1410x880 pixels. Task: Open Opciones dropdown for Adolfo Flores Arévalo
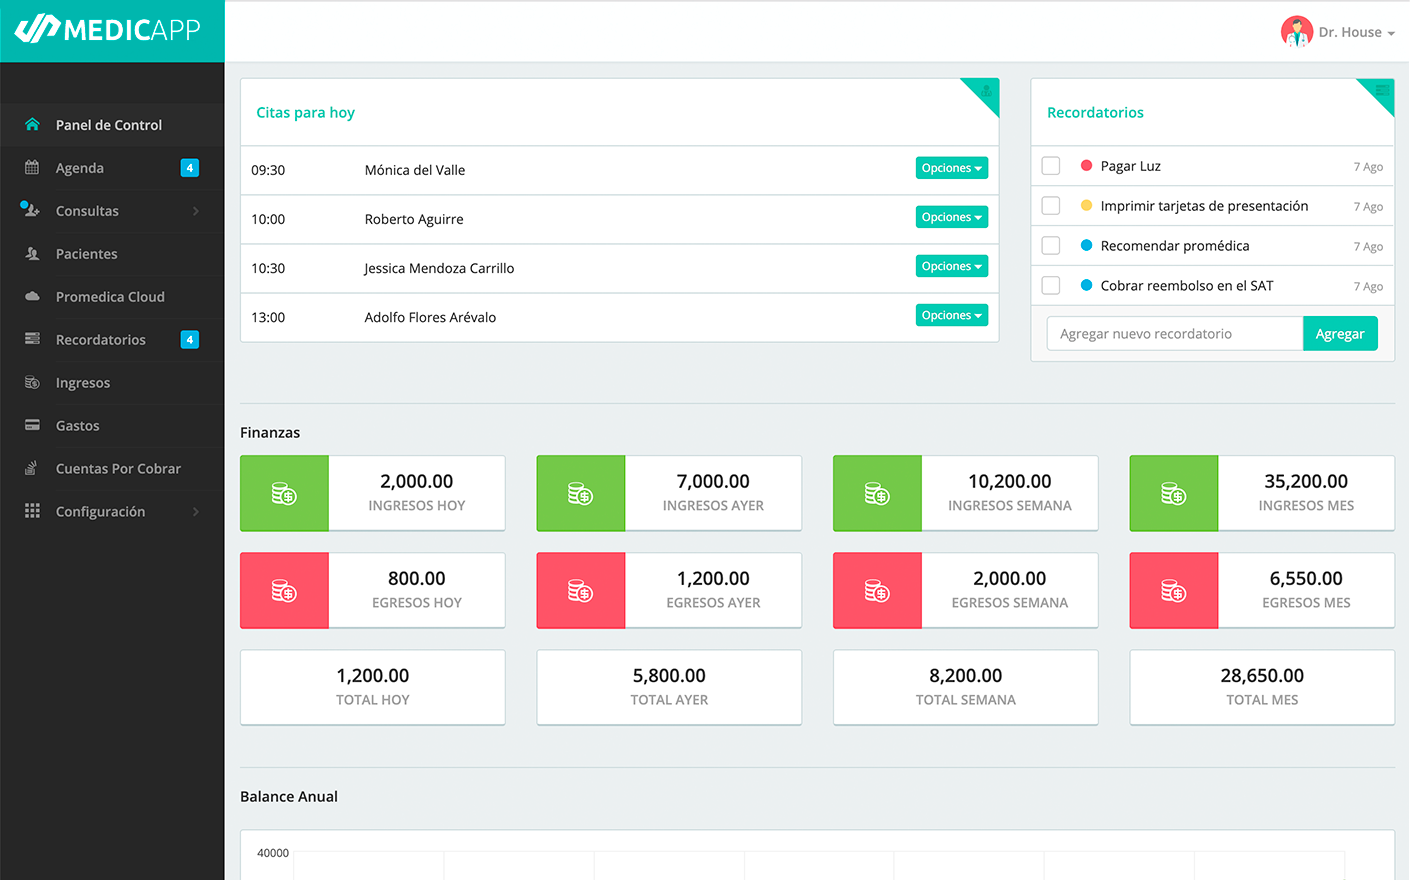[952, 315]
